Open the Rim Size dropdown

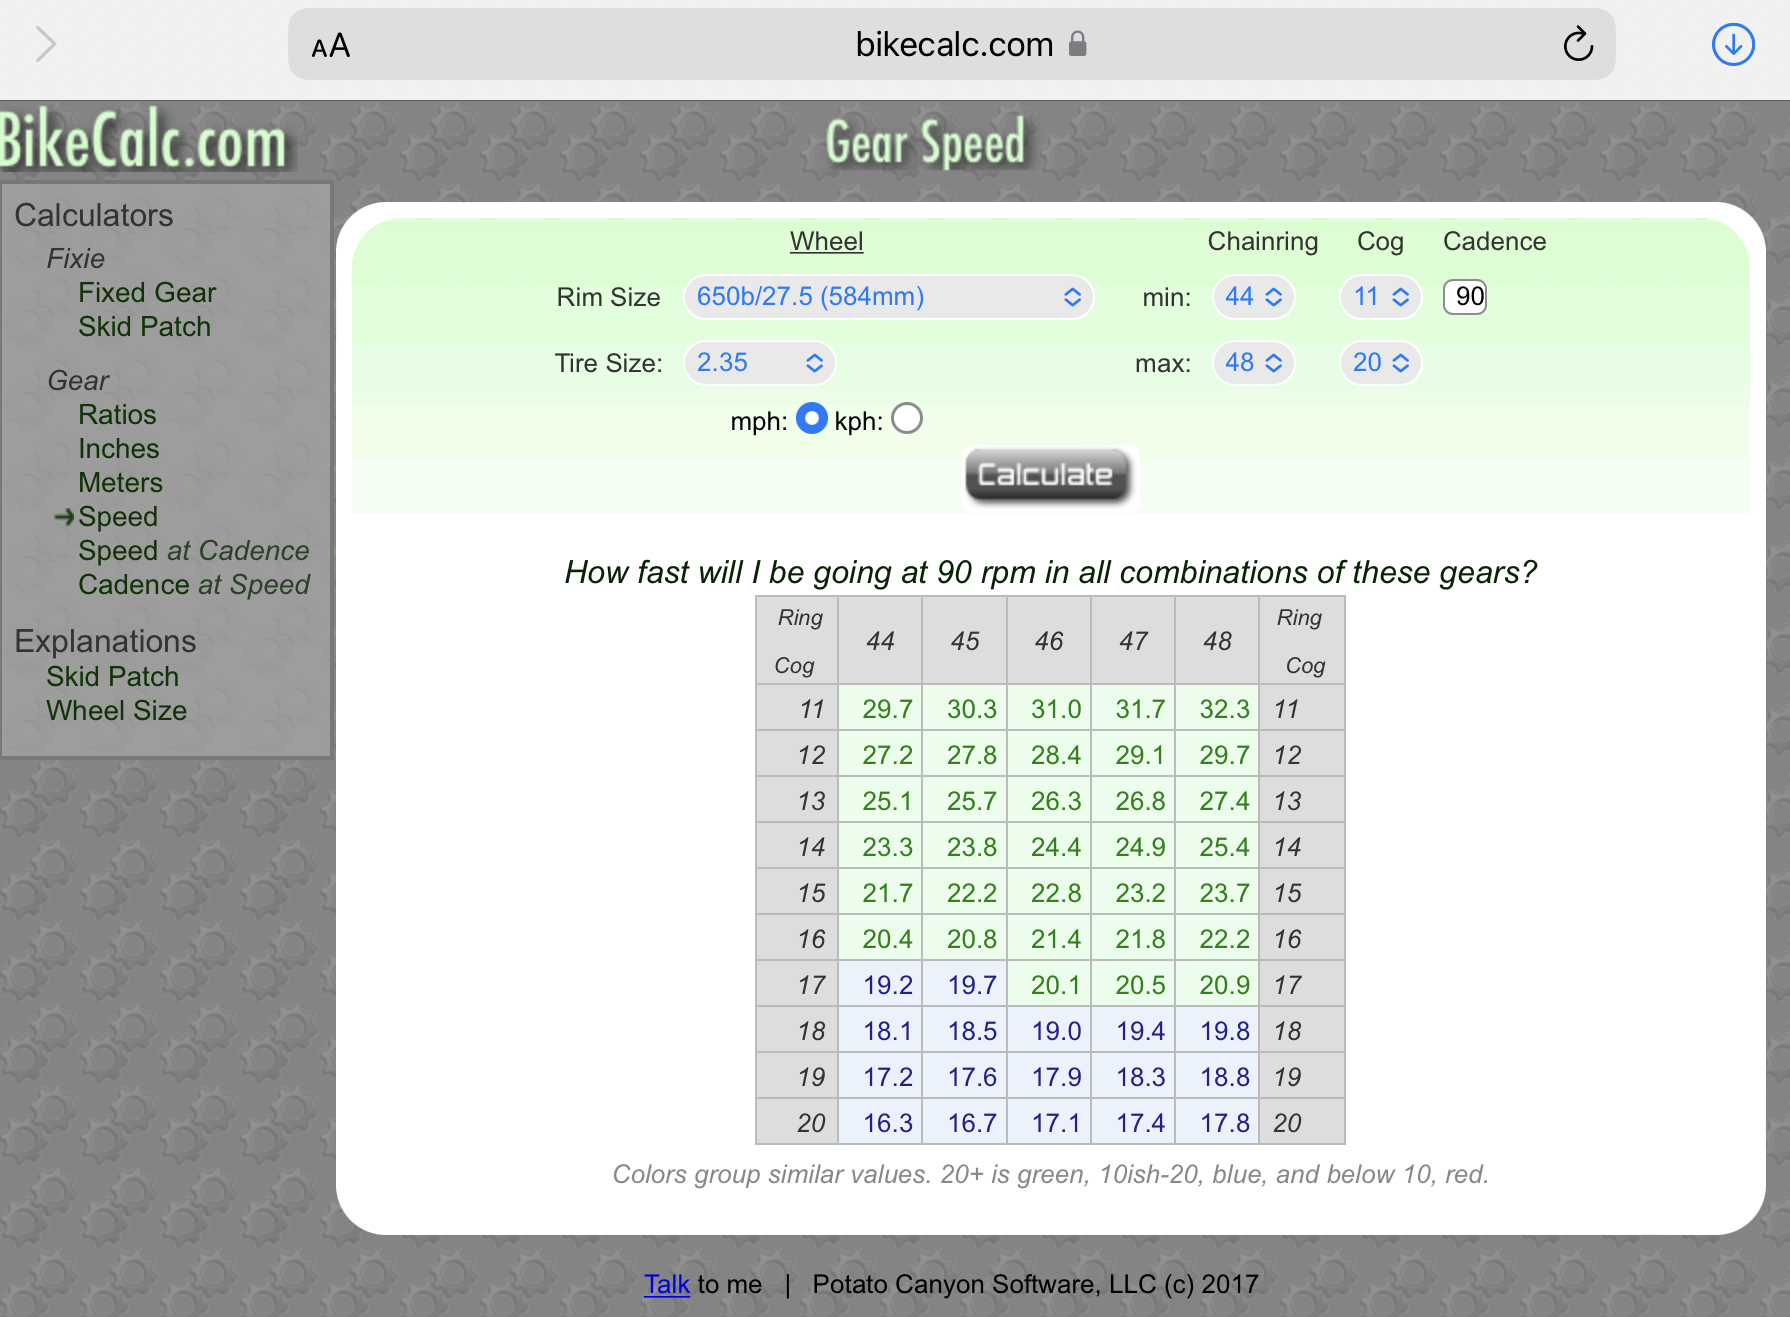coord(887,297)
